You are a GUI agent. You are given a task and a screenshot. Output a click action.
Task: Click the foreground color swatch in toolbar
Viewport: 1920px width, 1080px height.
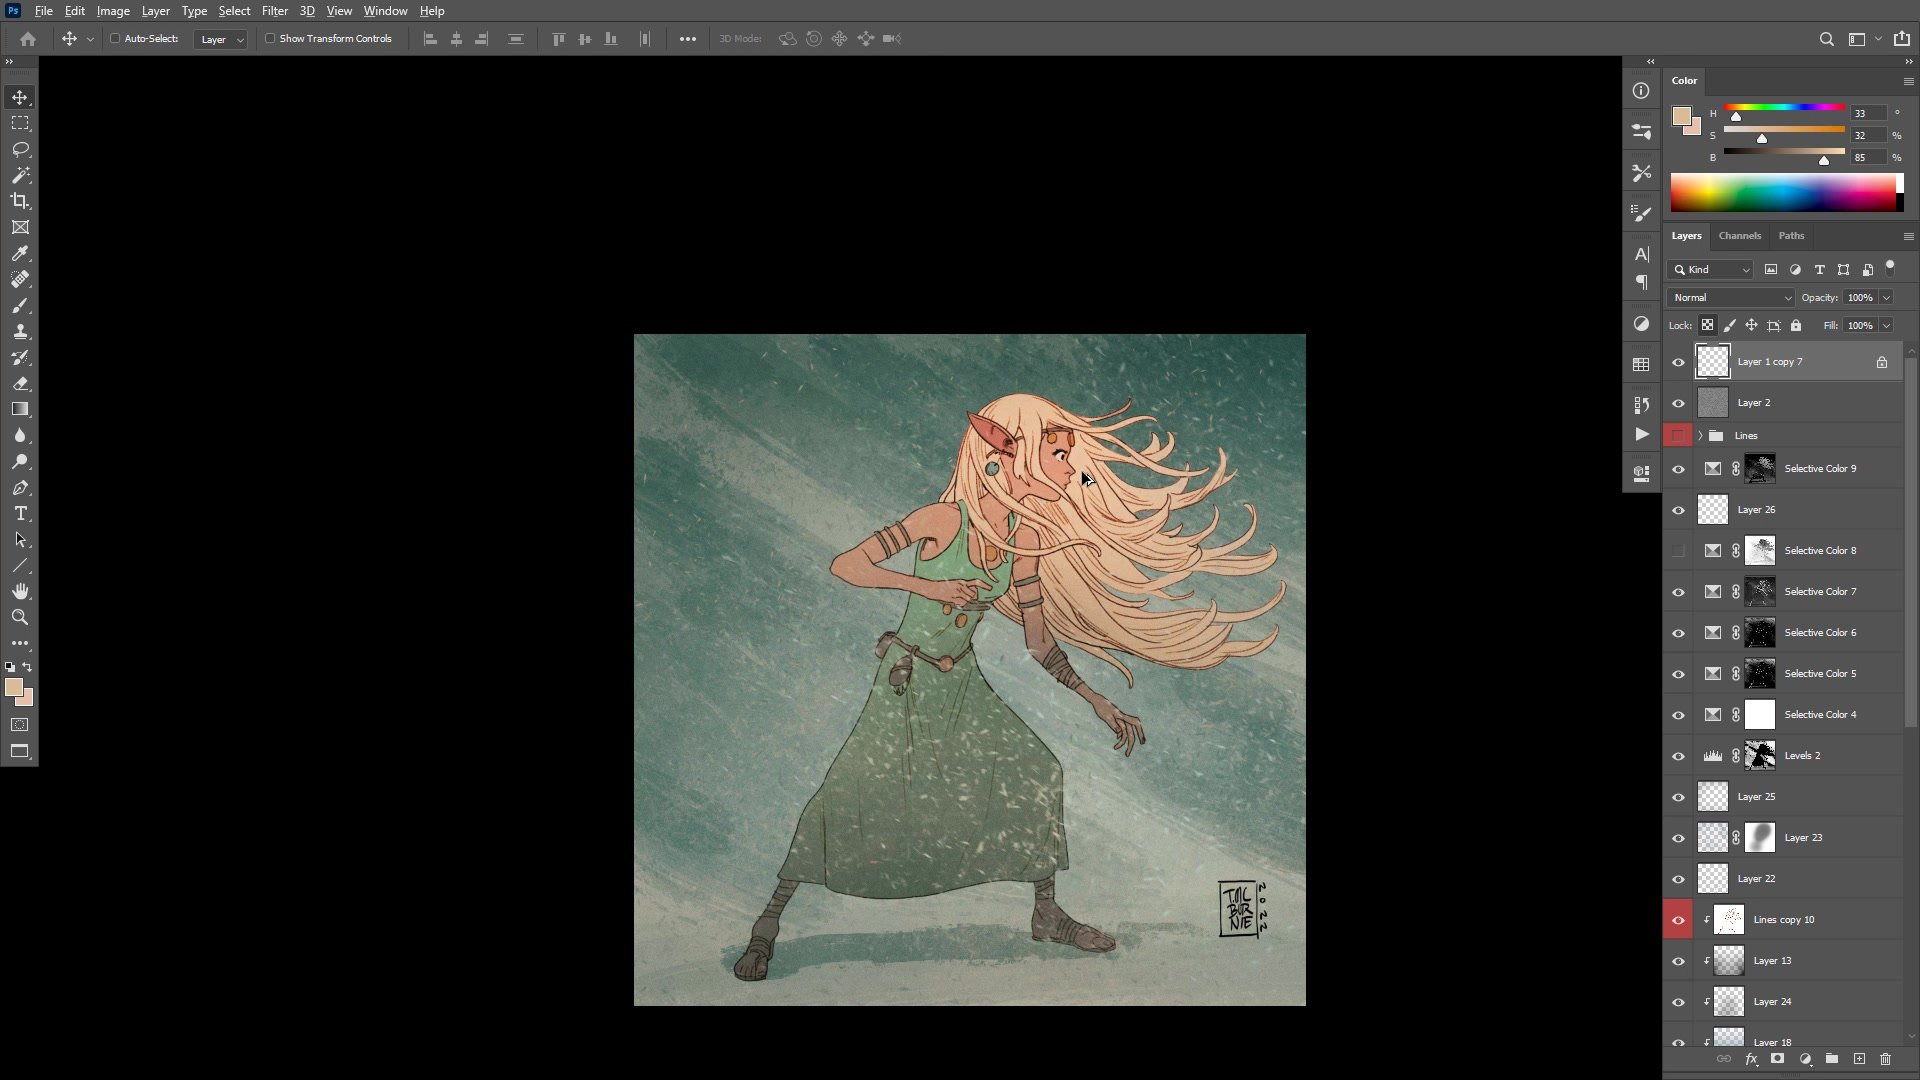click(13, 687)
